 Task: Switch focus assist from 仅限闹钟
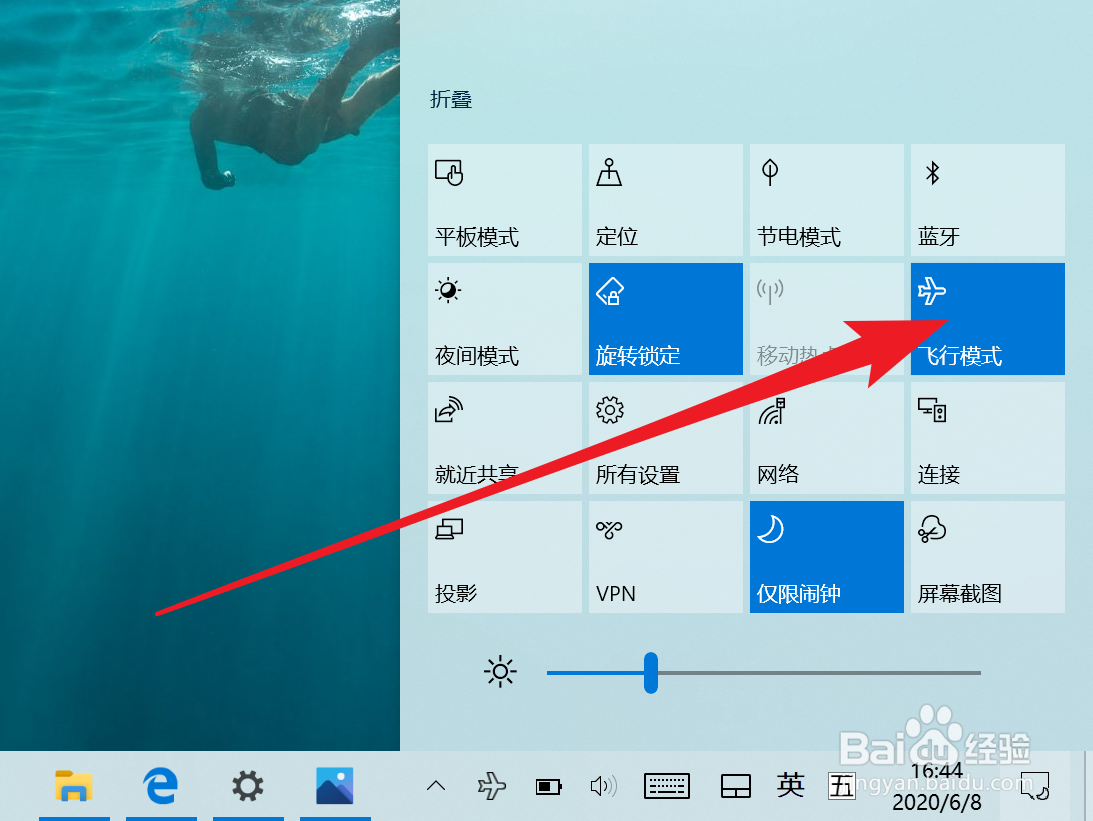(x=826, y=557)
